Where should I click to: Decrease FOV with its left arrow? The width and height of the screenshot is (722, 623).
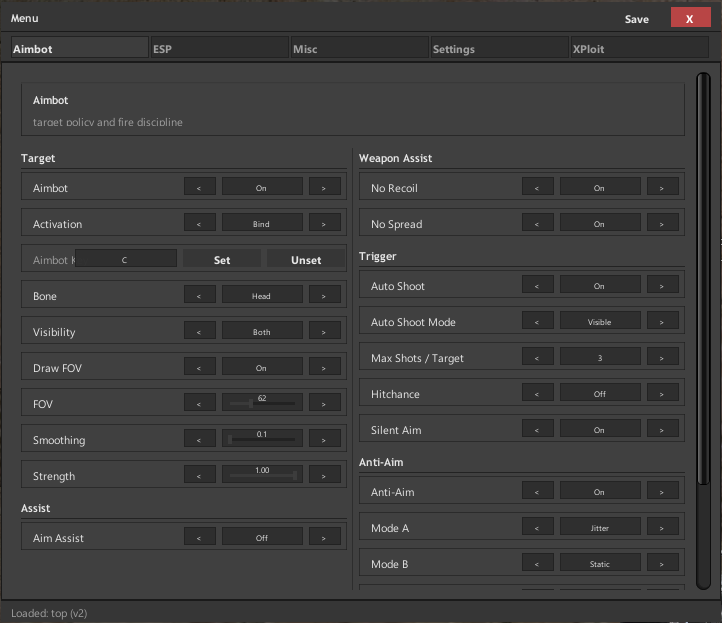coord(199,403)
